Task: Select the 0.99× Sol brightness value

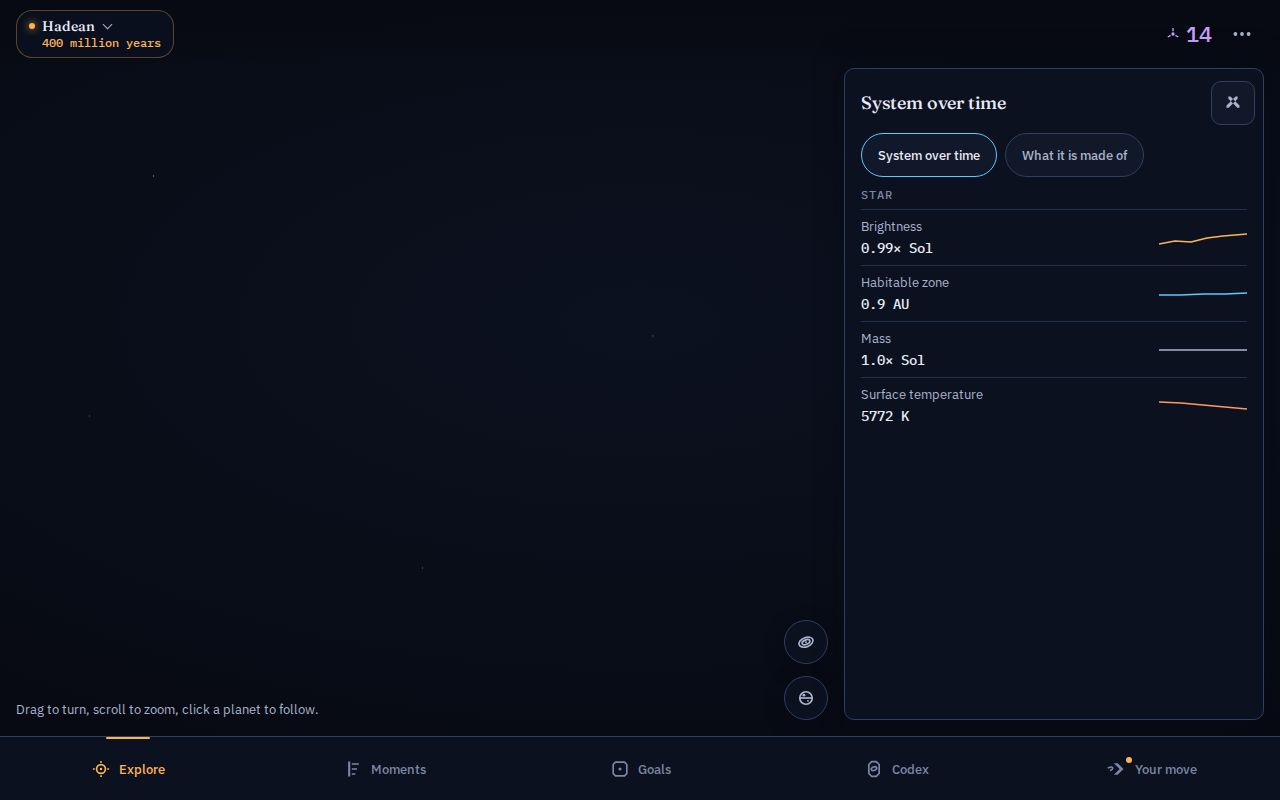Action: (897, 248)
